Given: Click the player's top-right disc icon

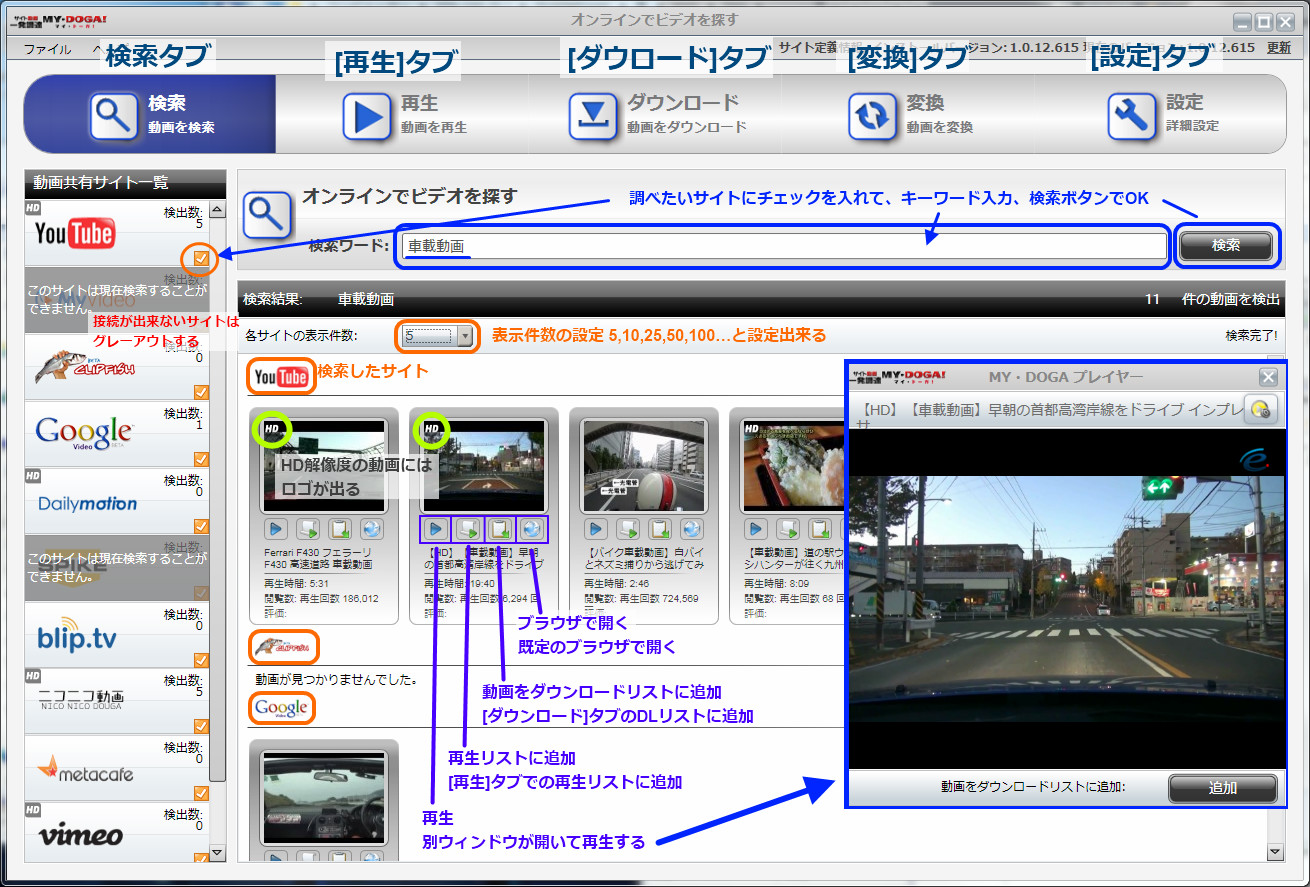Looking at the screenshot, I should coord(1262,408).
